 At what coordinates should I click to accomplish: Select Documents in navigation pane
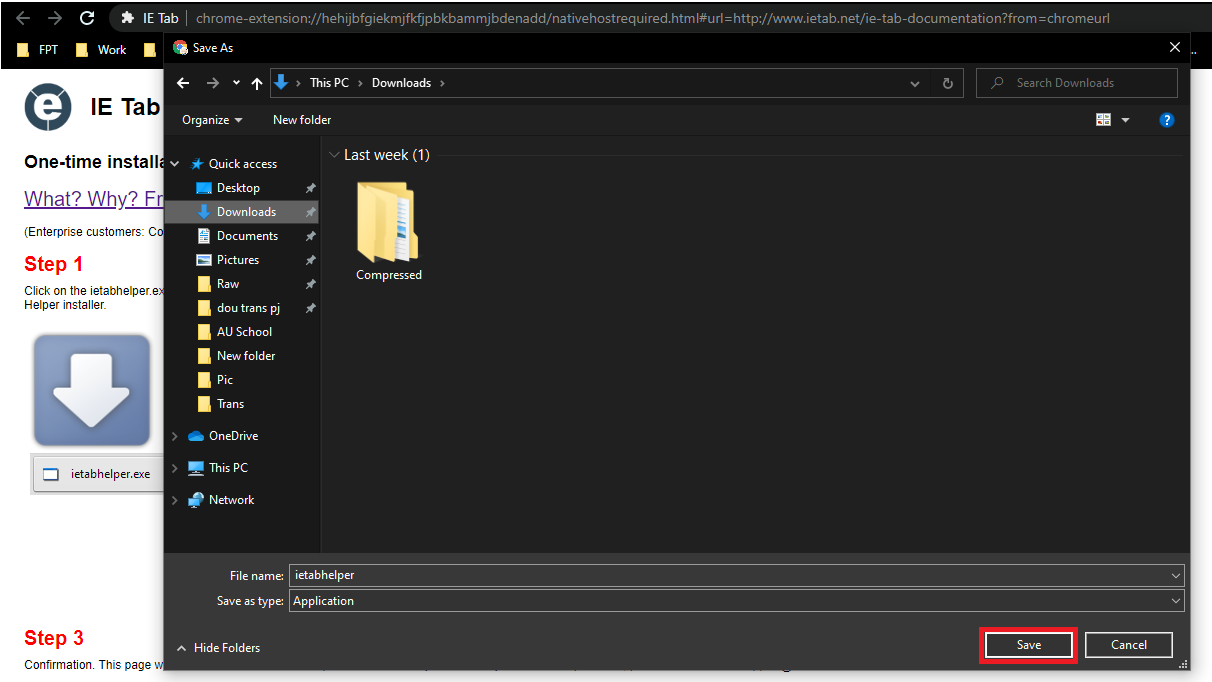(247, 236)
